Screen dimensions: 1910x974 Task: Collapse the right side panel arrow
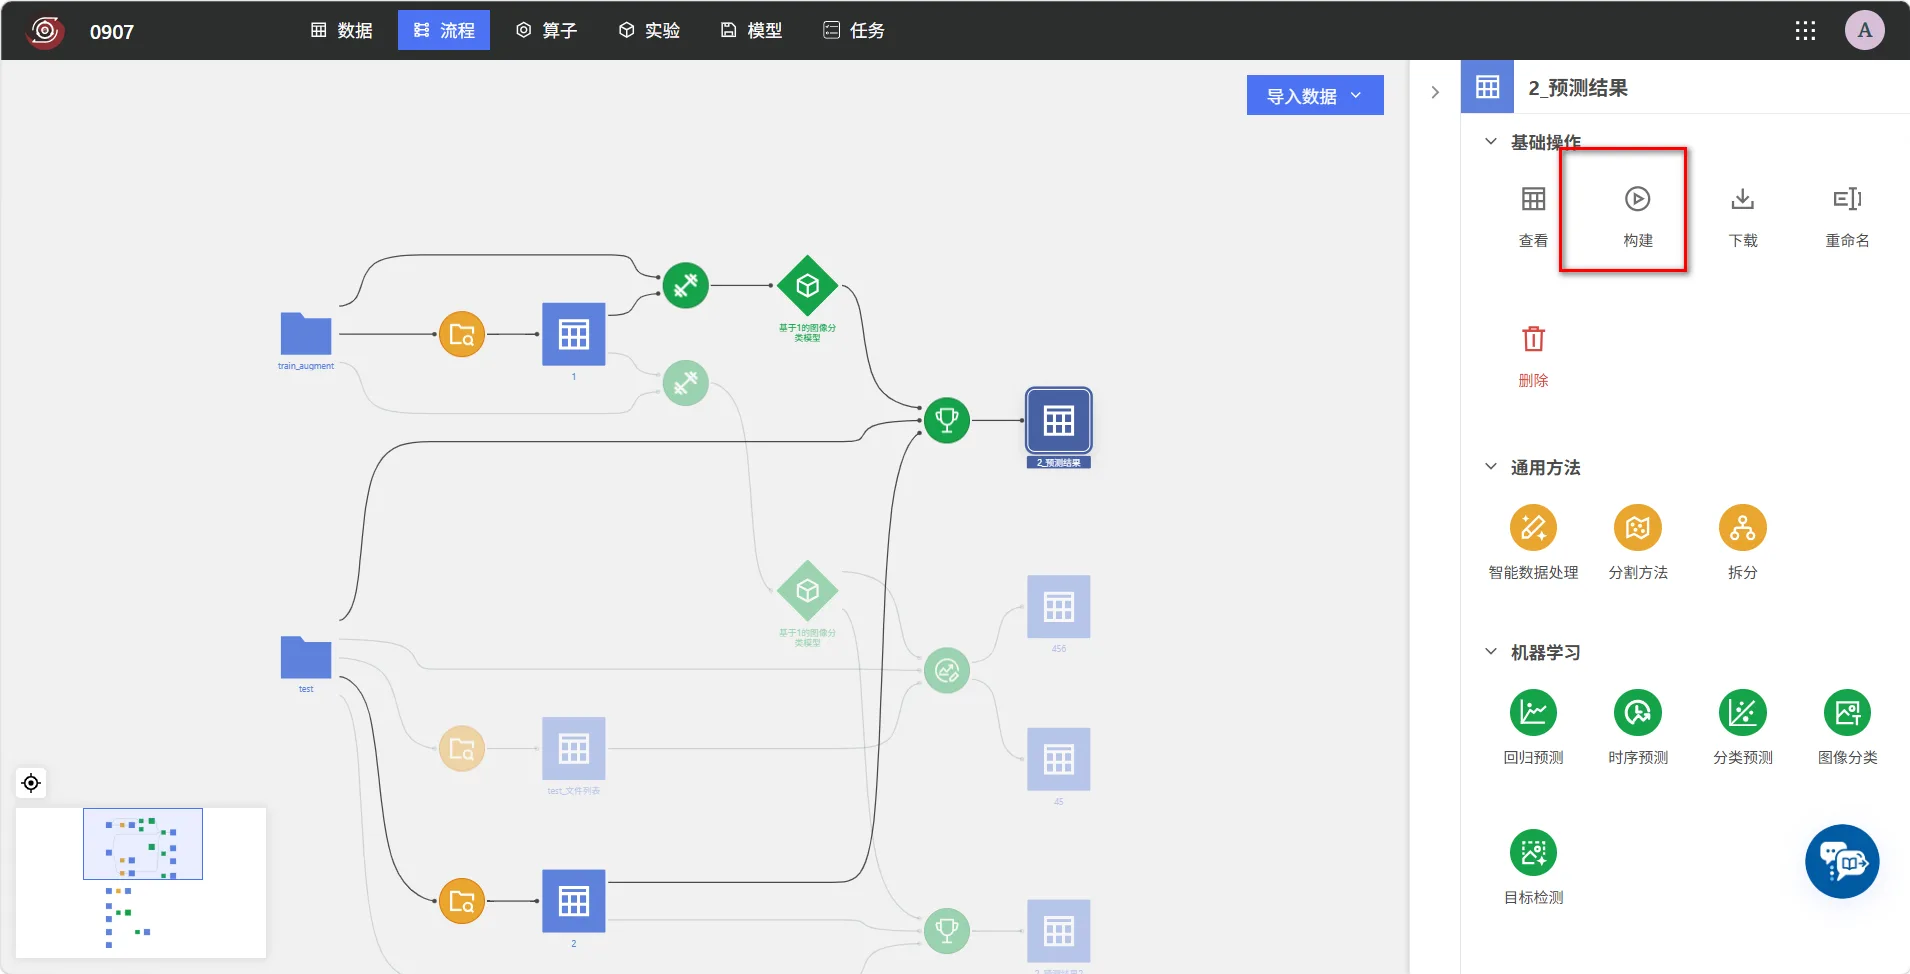(x=1435, y=92)
